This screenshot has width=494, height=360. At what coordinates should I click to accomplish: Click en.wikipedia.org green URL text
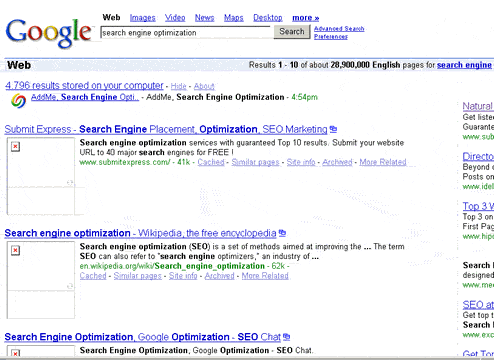(172, 266)
